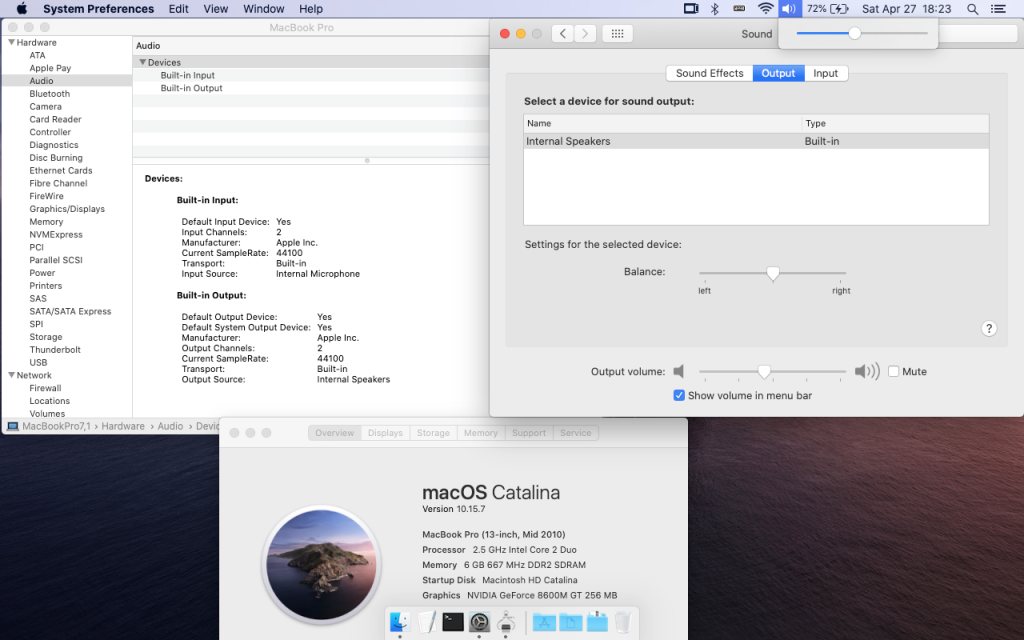Click the back arrow in the Sound window

562,32
